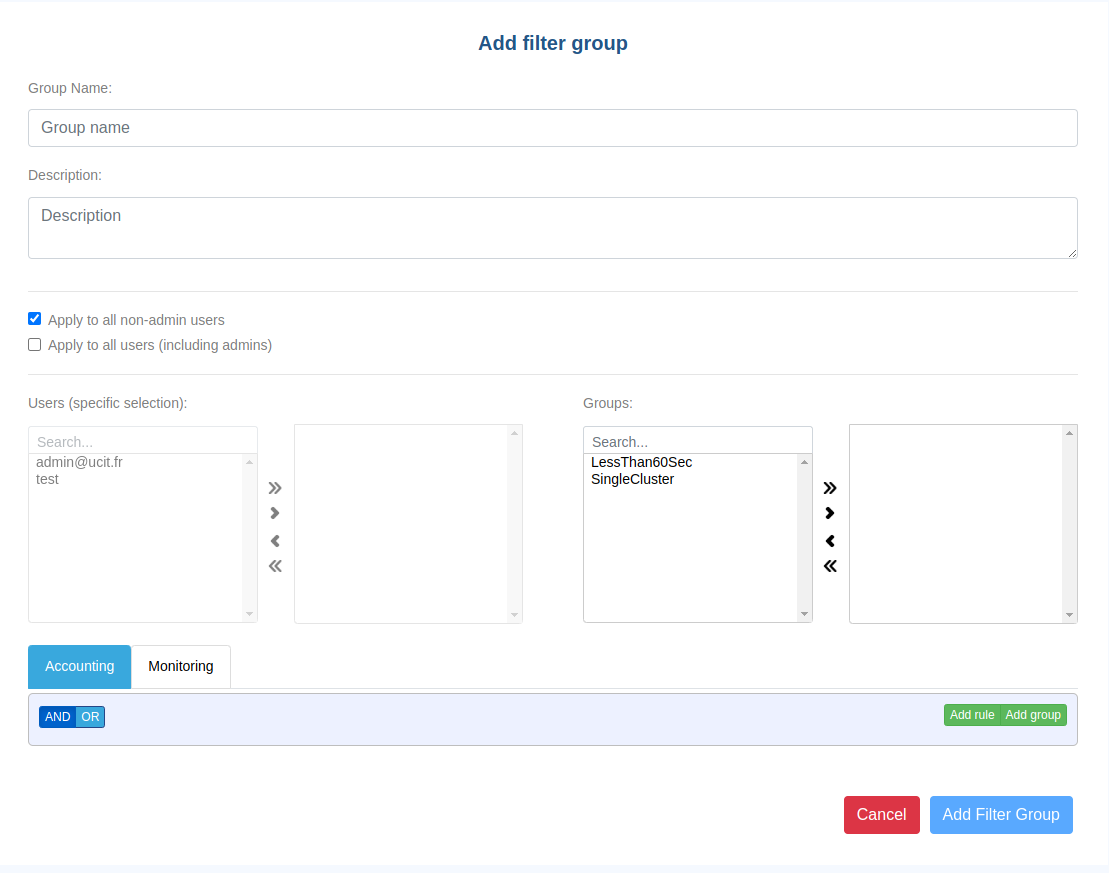The image size is (1109, 873).
Task: Select admin@ucit.fr in Users list
Action: pos(79,462)
